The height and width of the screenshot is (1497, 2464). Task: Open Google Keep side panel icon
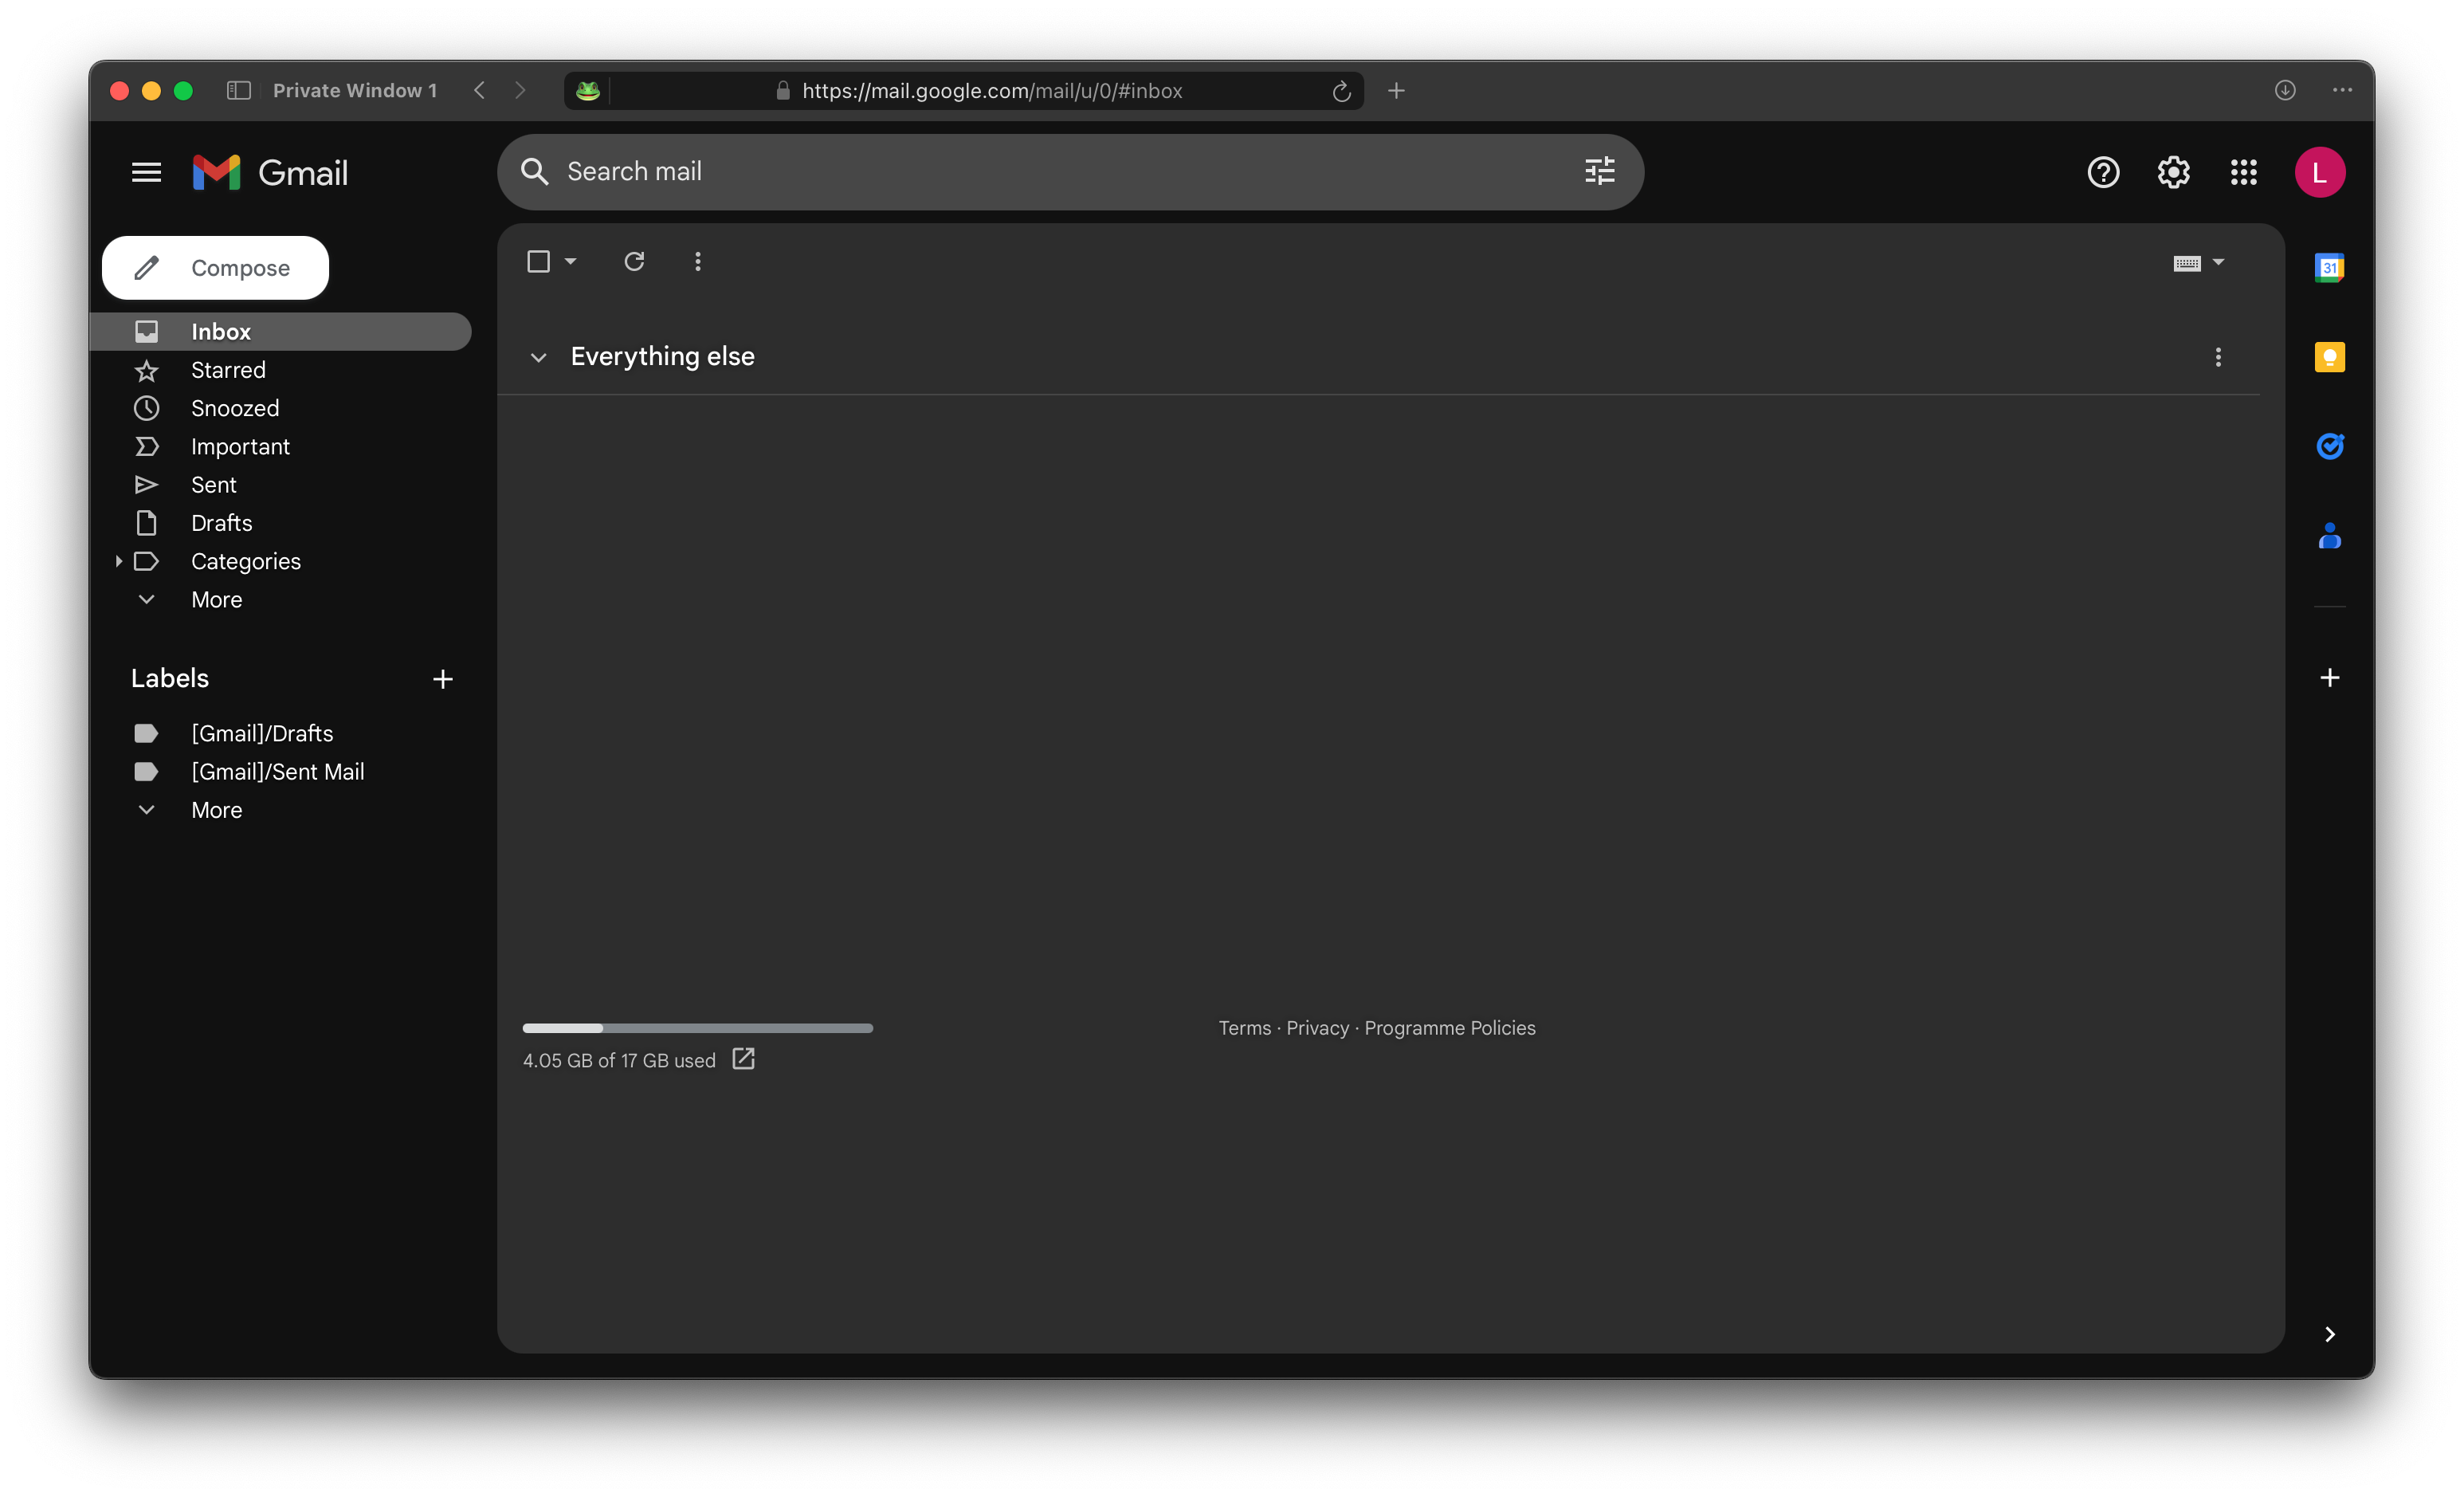tap(2329, 357)
